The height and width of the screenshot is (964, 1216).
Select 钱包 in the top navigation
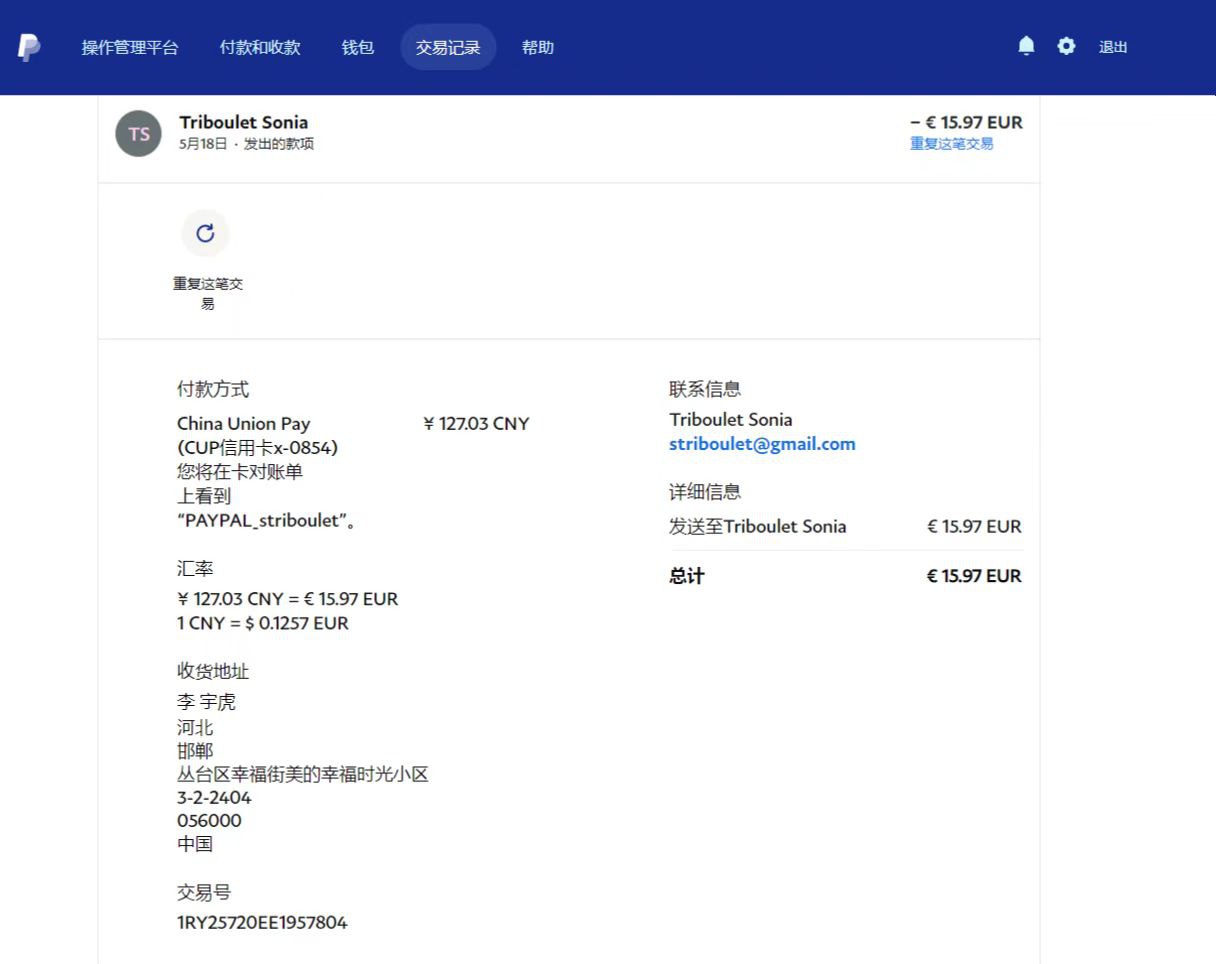pyautogui.click(x=358, y=47)
